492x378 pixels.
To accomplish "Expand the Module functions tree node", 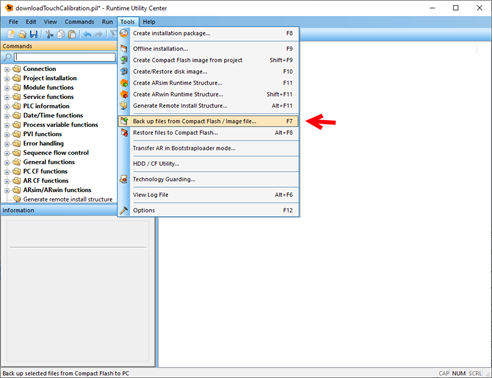I will pos(7,88).
